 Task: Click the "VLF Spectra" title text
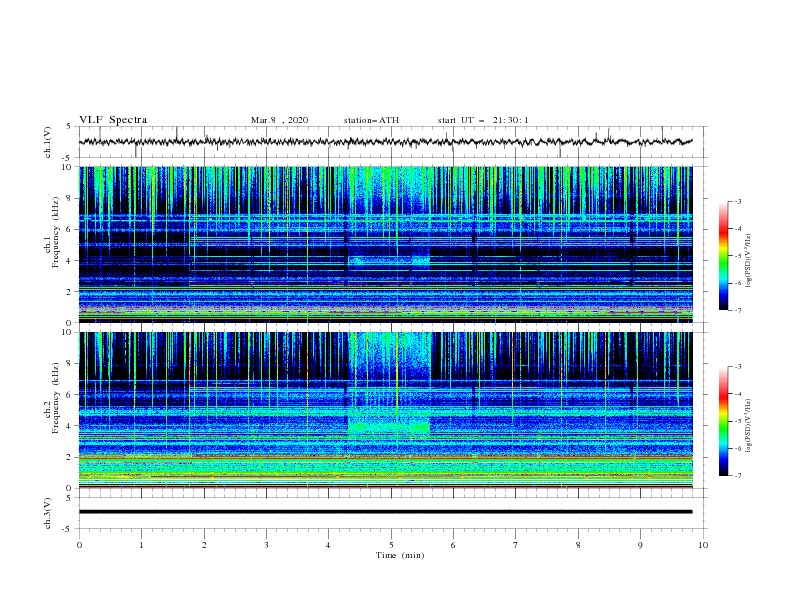113,120
